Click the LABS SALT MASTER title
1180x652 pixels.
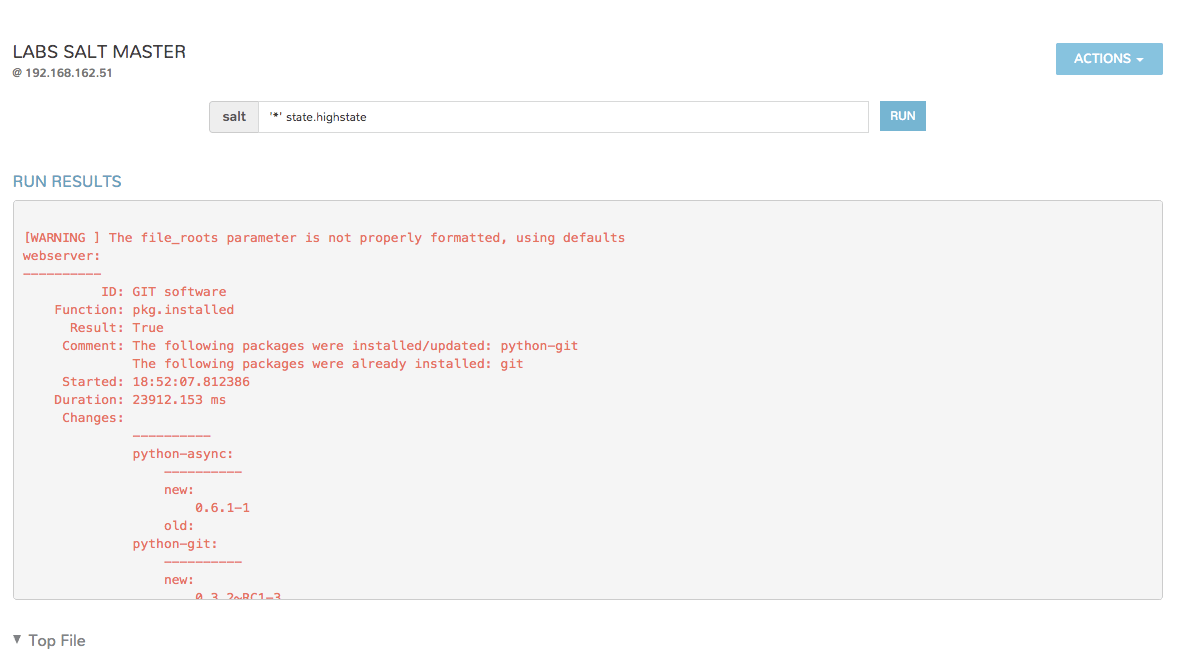coord(99,52)
